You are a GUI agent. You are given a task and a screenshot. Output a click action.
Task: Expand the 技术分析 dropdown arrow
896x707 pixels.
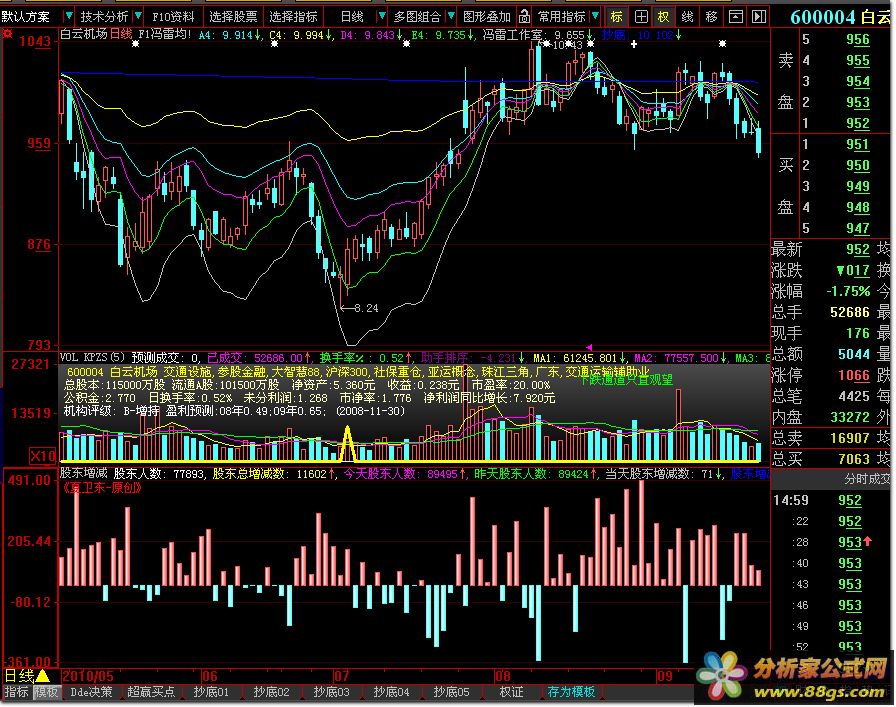pos(138,16)
